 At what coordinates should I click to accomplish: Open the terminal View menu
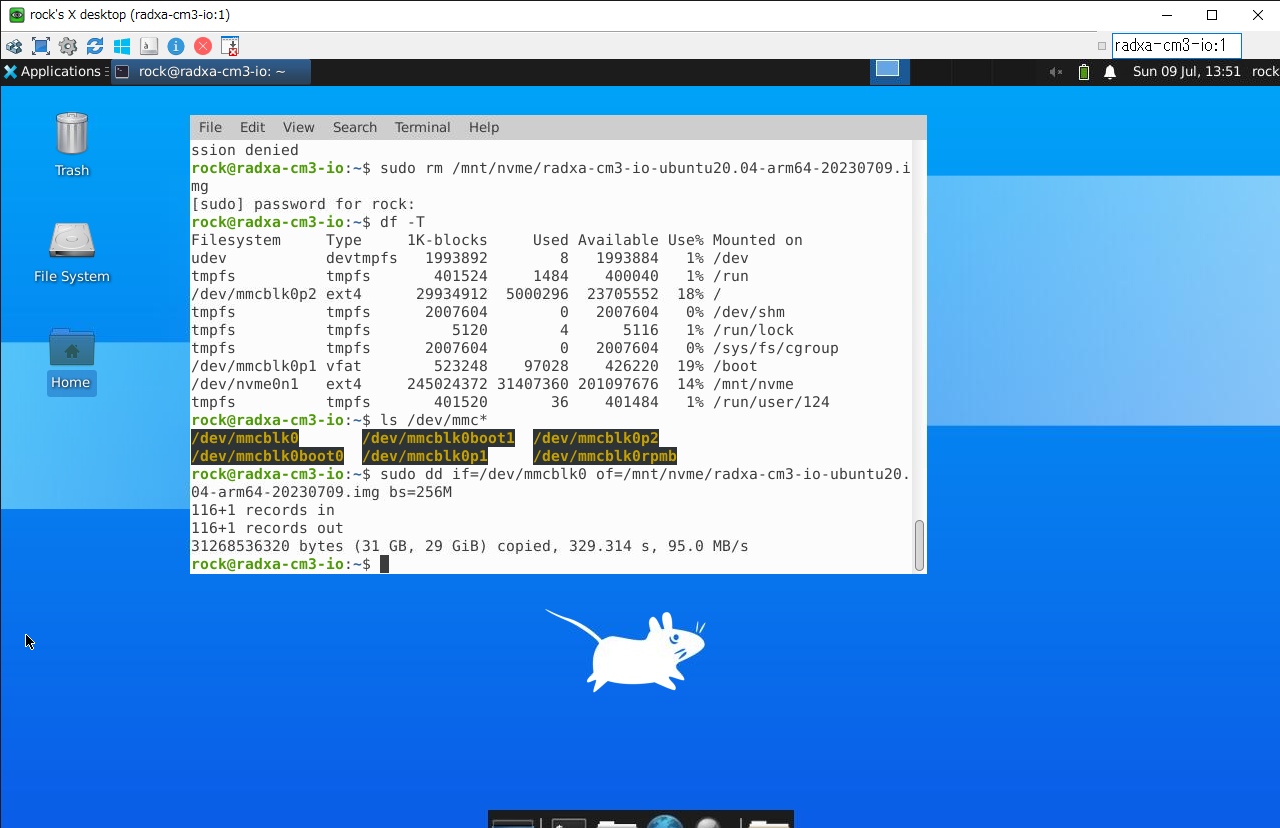click(298, 127)
